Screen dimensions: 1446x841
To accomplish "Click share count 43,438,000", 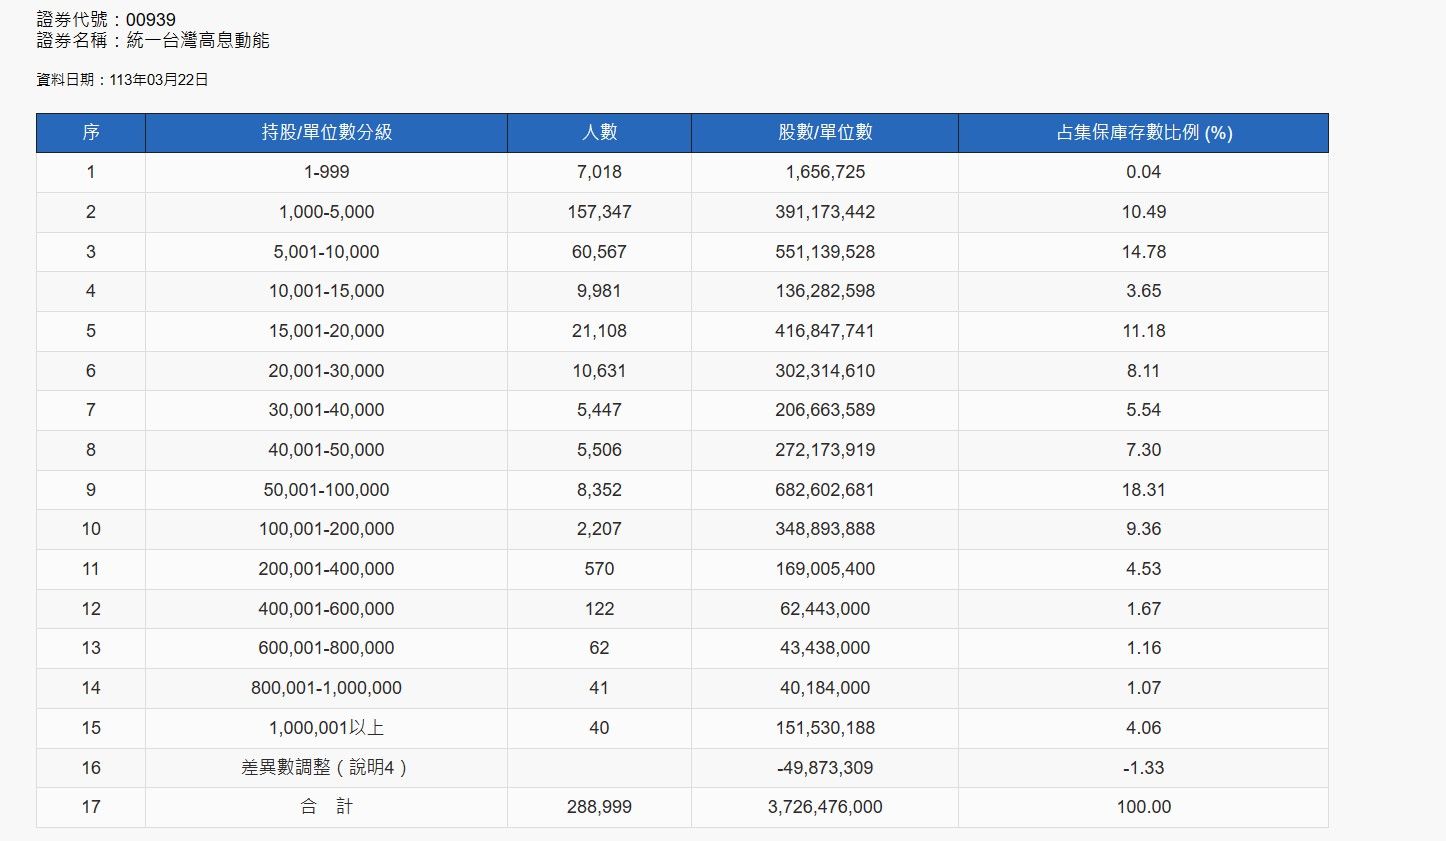I will (x=825, y=648).
